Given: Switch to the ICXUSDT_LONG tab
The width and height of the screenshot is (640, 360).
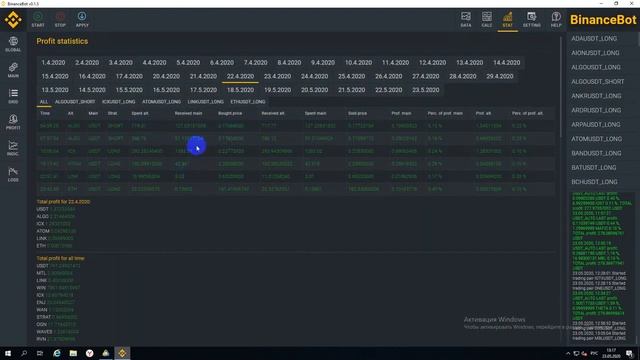Looking at the screenshot, I should [x=118, y=102].
